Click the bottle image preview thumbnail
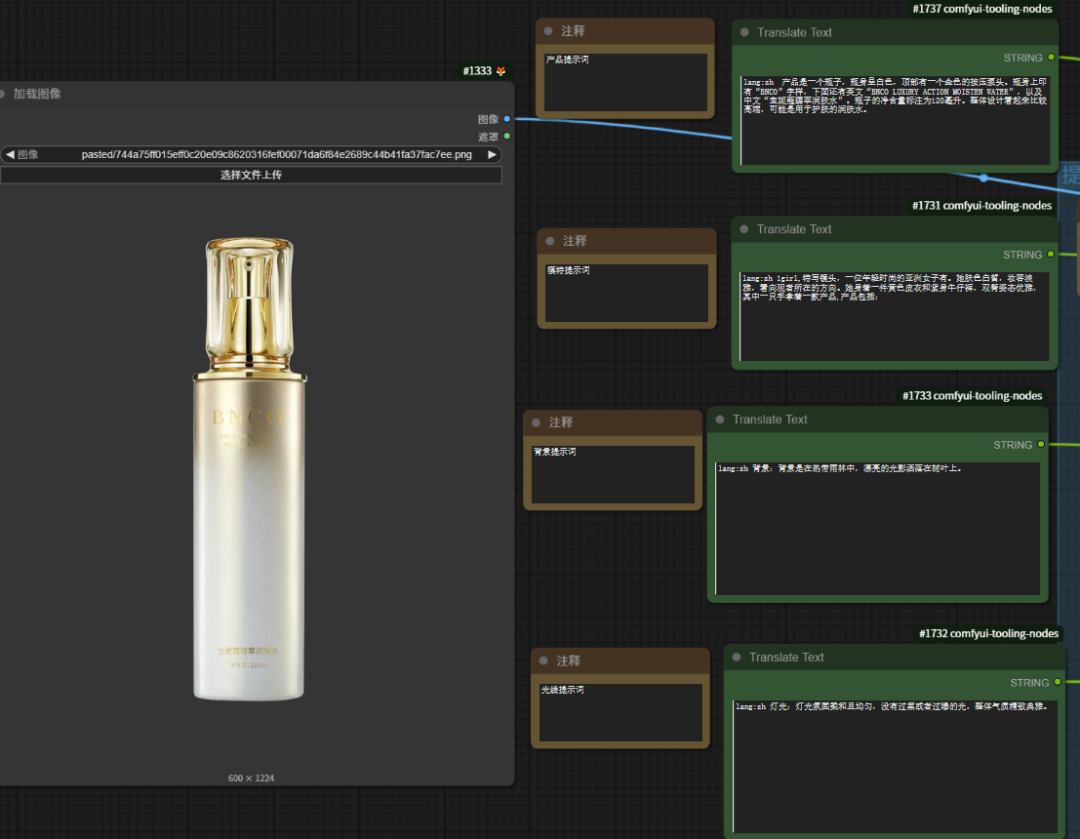 click(249, 469)
